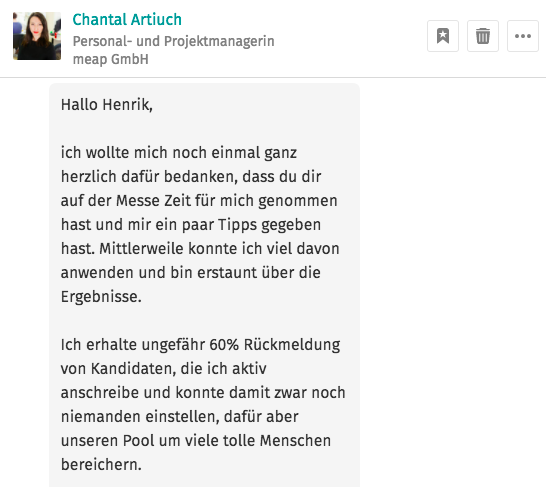Open the Chantal Artiuch name link
The width and height of the screenshot is (546, 487).
click(x=127, y=19)
